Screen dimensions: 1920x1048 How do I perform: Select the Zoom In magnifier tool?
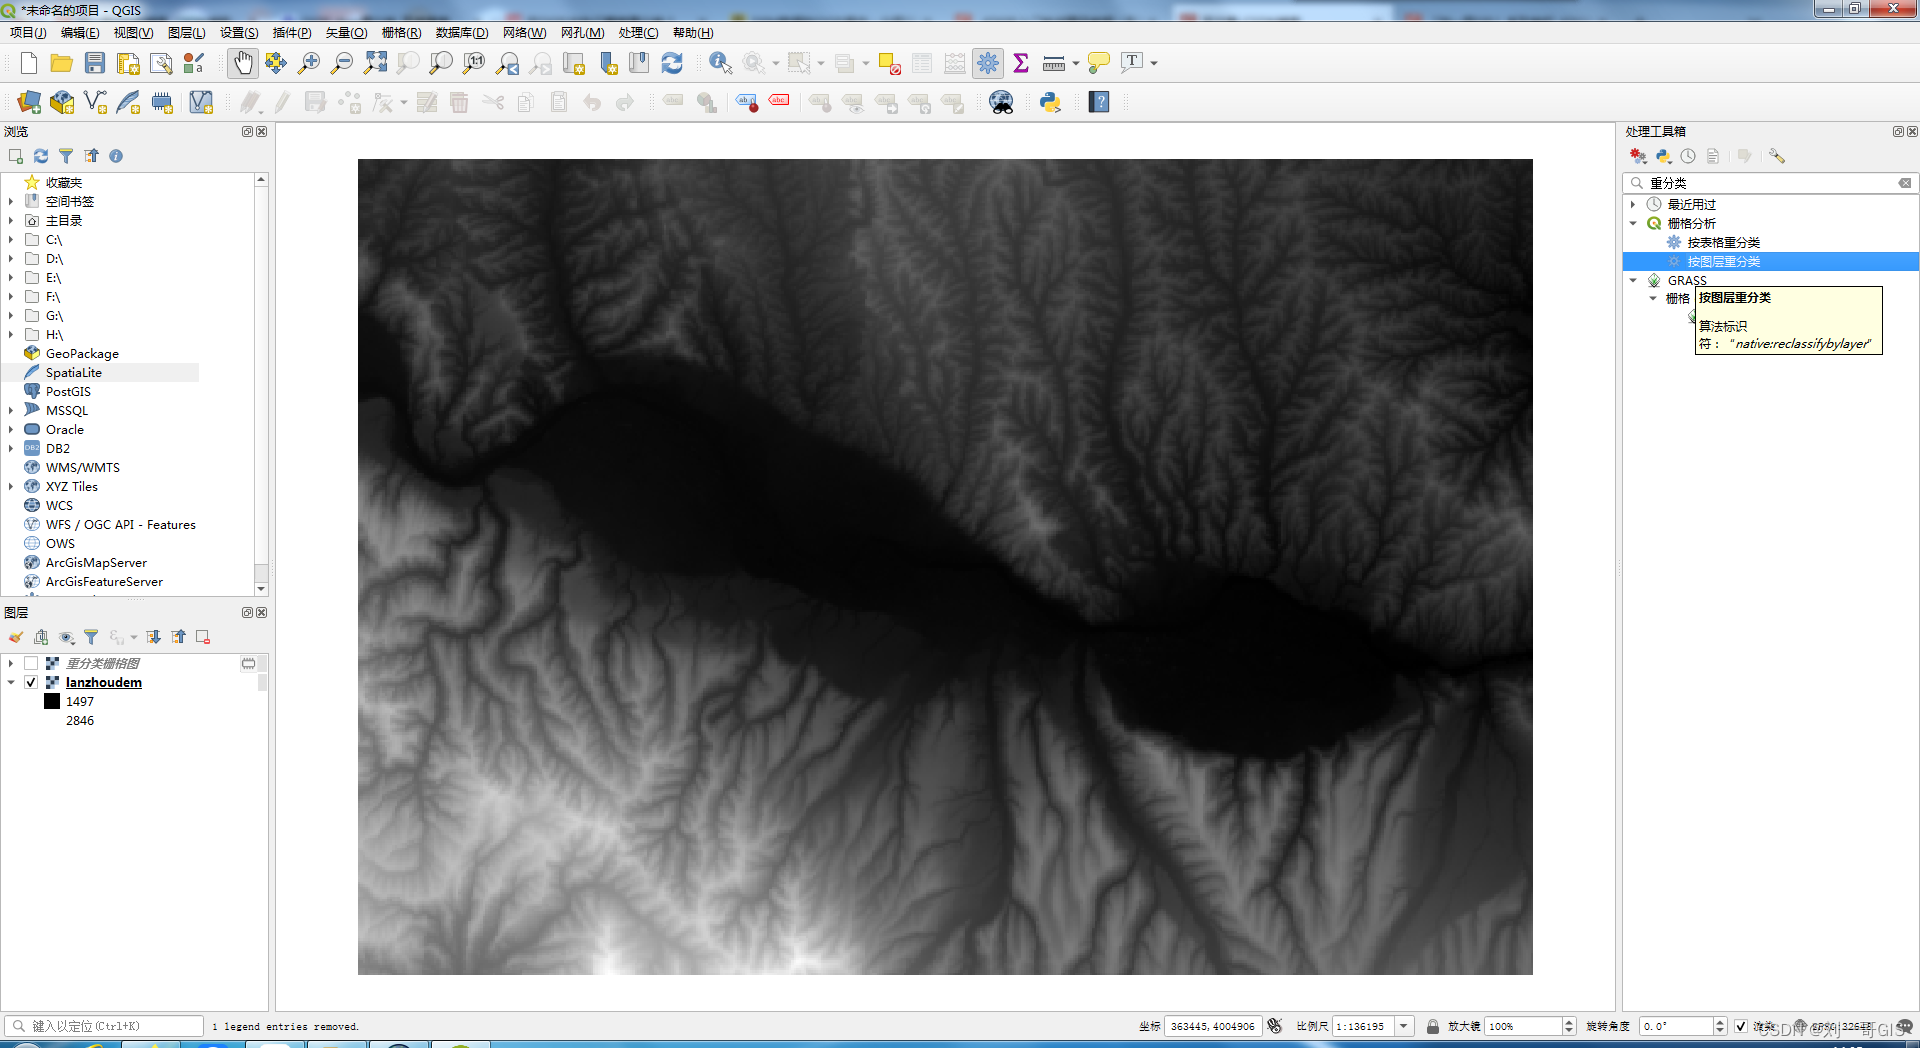(x=309, y=63)
